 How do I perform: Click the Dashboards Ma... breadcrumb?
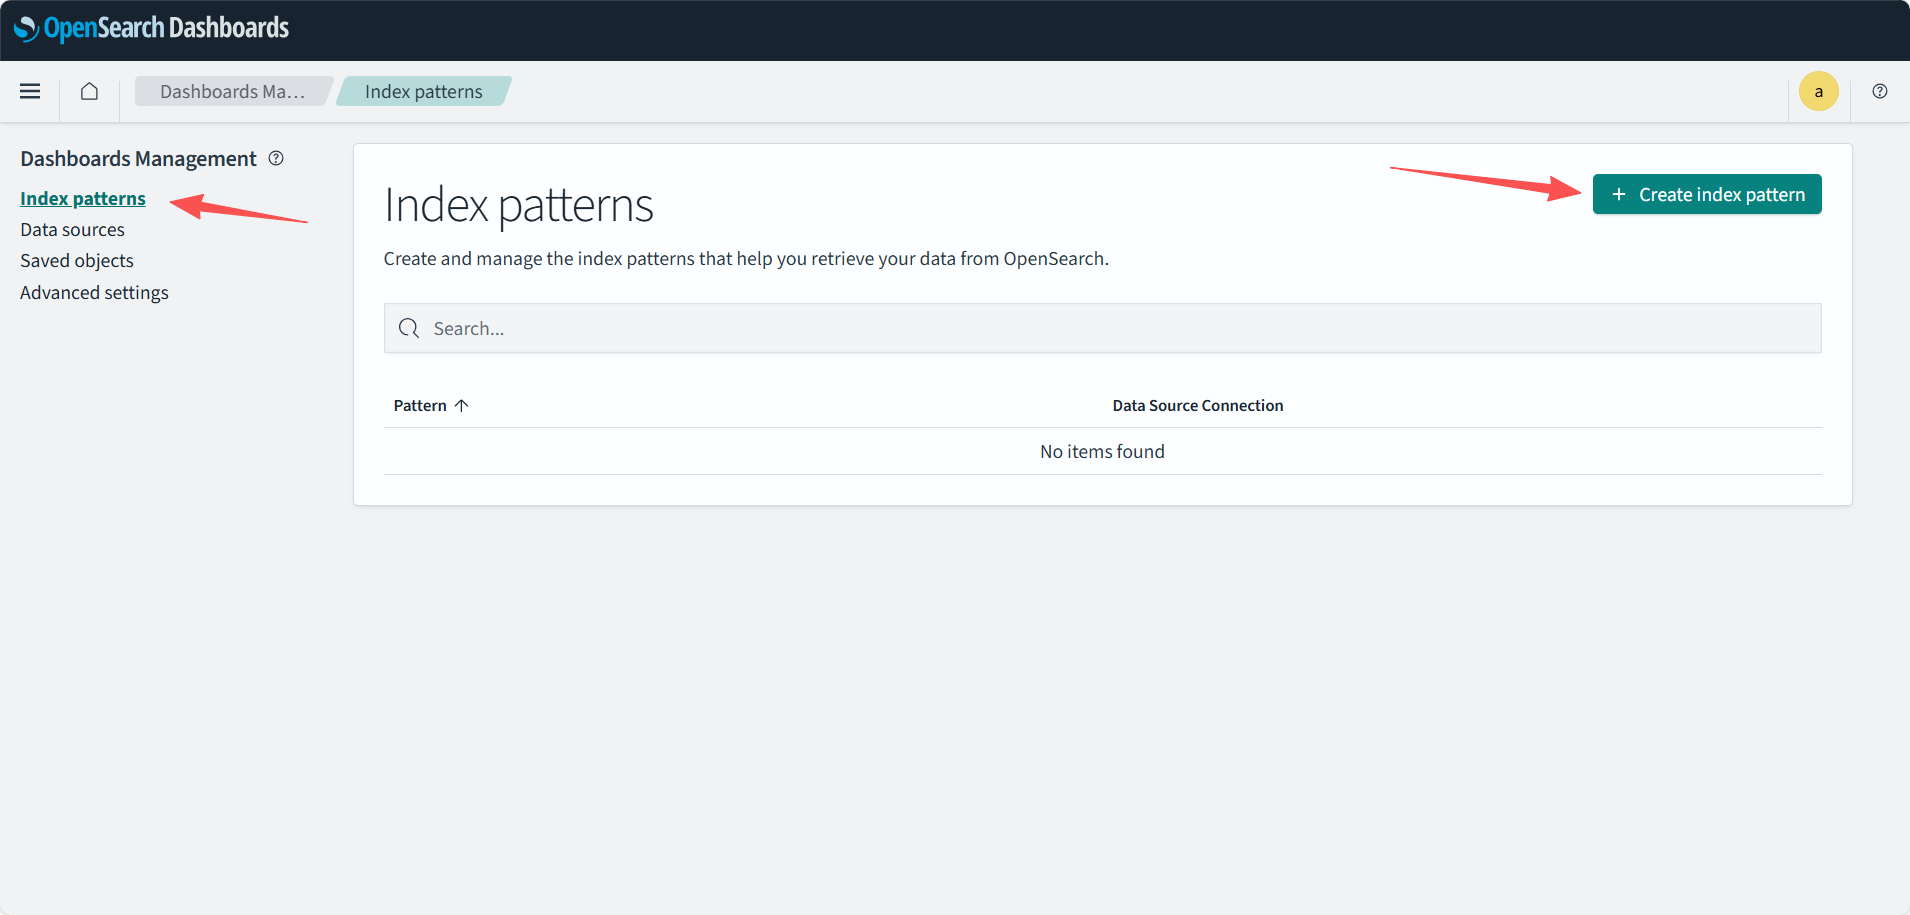[x=232, y=91]
